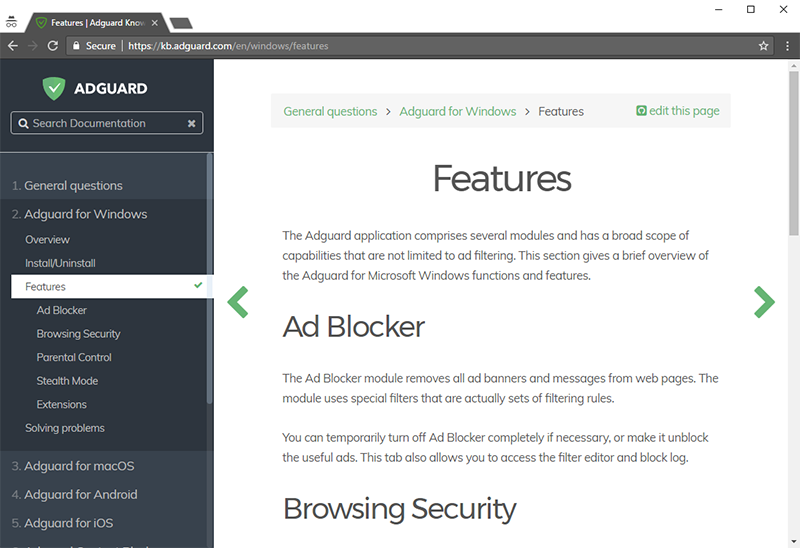Image resolution: width=800 pixels, height=548 pixels.
Task: Open Solving problems sidebar item
Action: click(65, 428)
